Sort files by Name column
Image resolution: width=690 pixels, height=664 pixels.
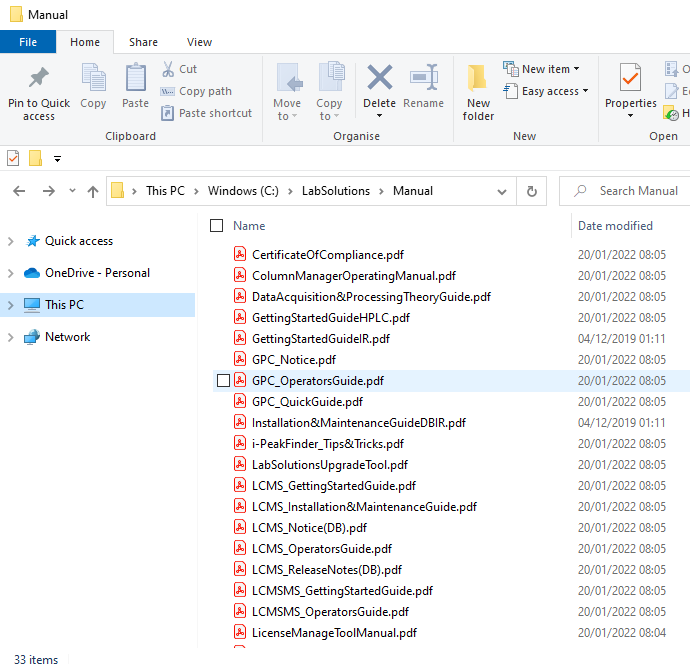pos(249,226)
